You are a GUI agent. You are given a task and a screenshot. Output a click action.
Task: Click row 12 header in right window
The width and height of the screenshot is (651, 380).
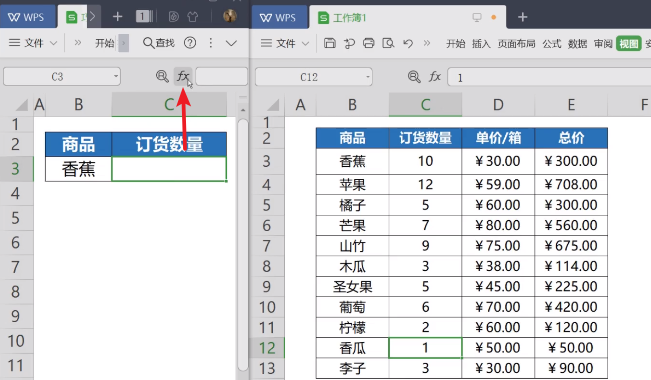(267, 348)
